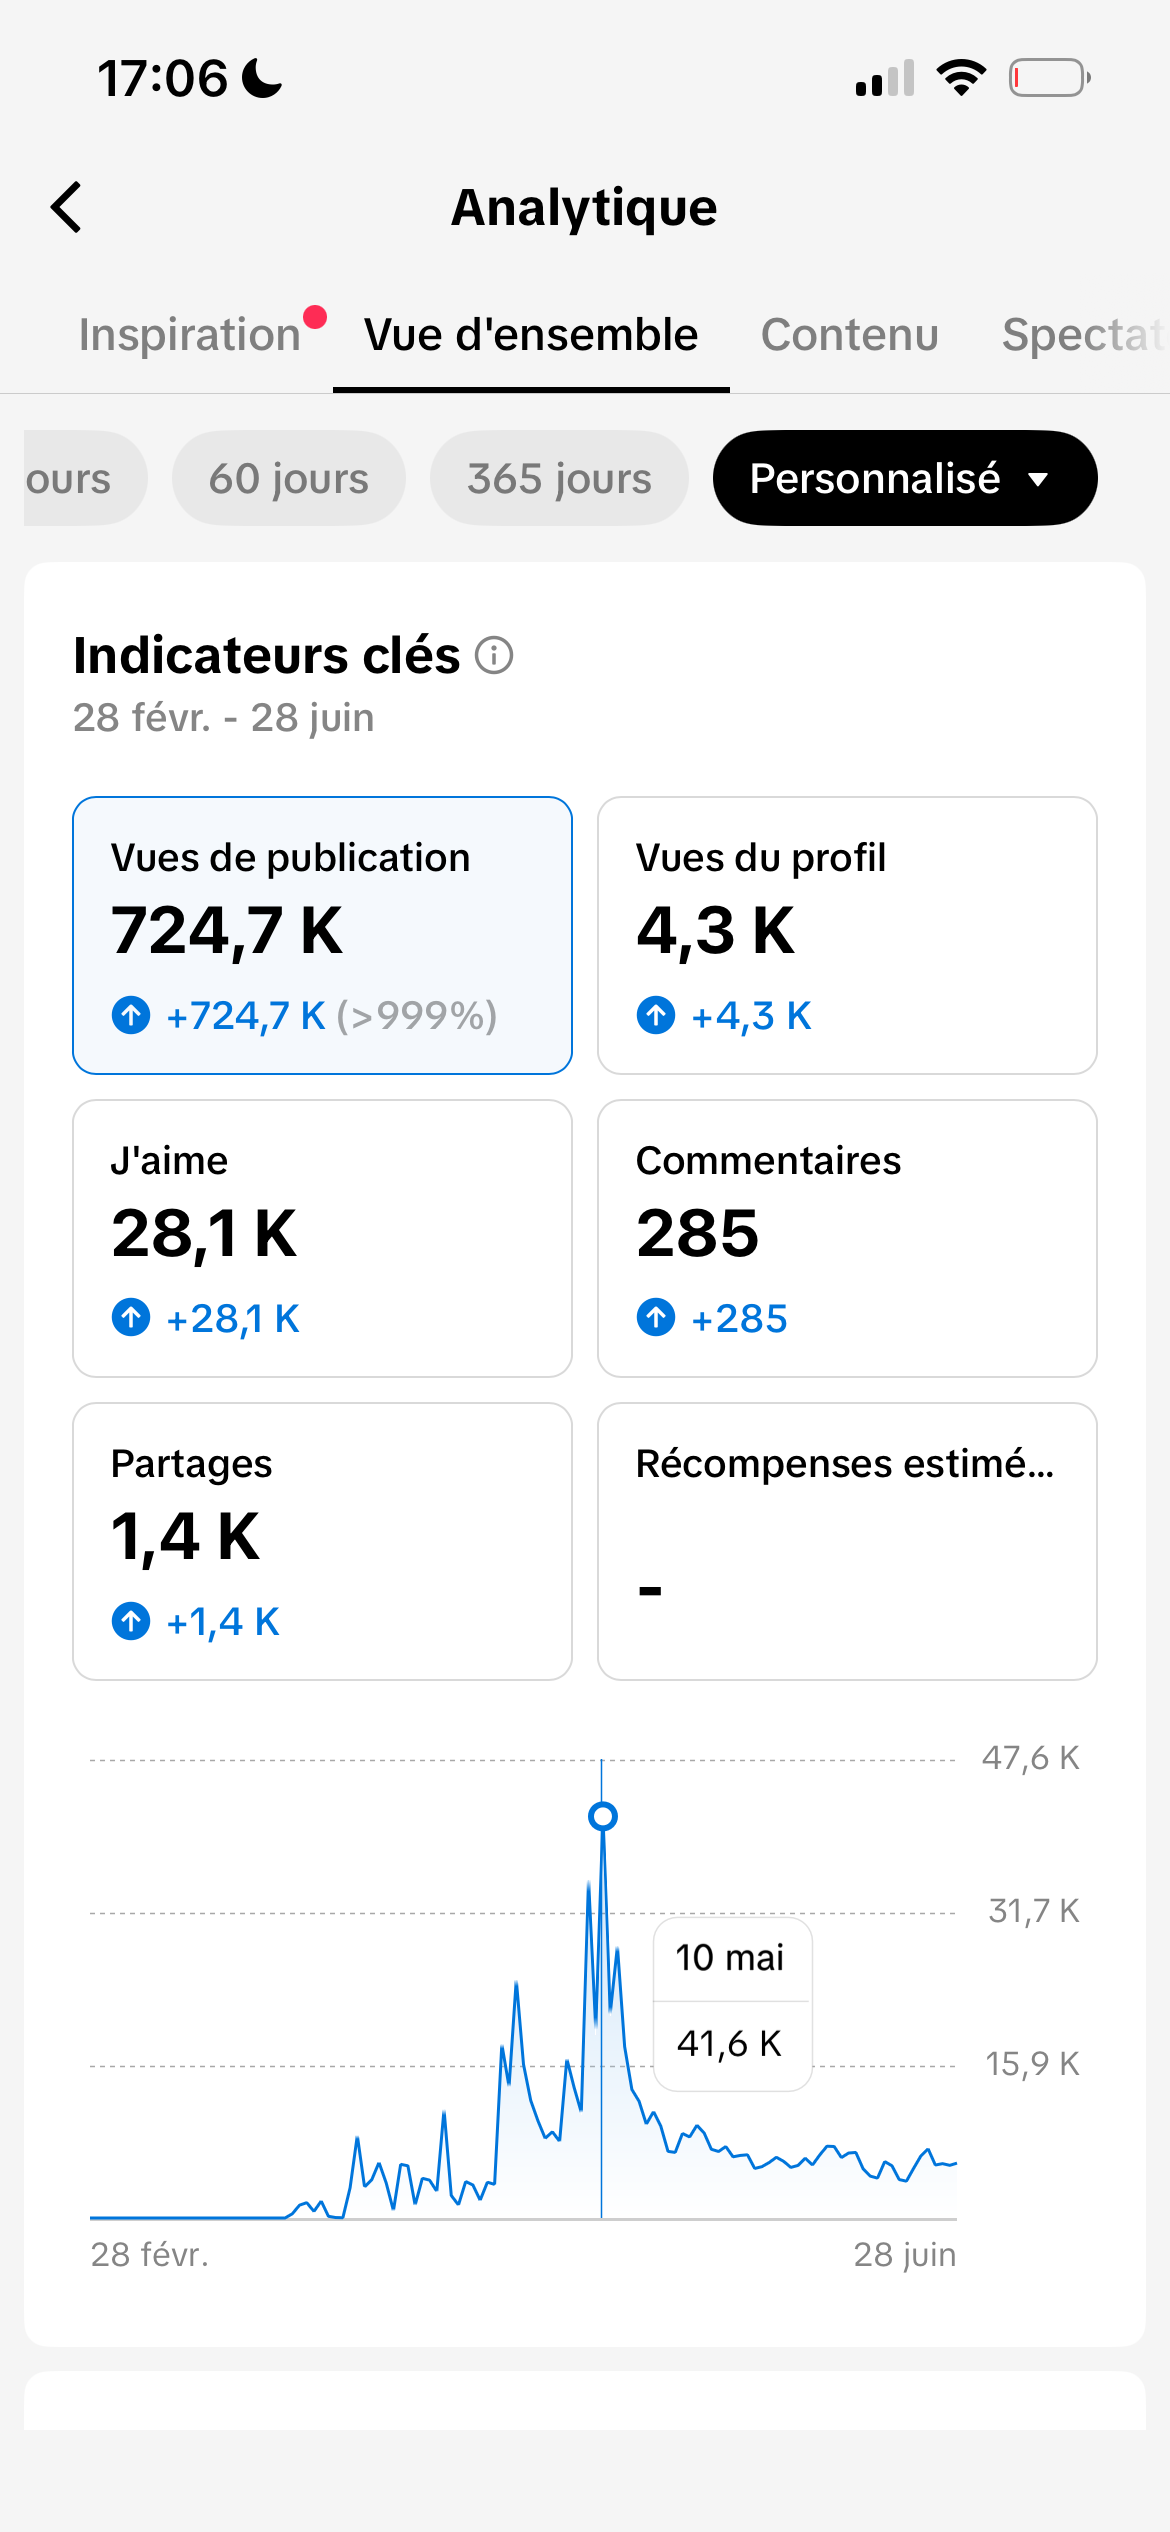Tap the Wi-Fi icon in status bar
This screenshot has width=1170, height=2532.
click(961, 78)
